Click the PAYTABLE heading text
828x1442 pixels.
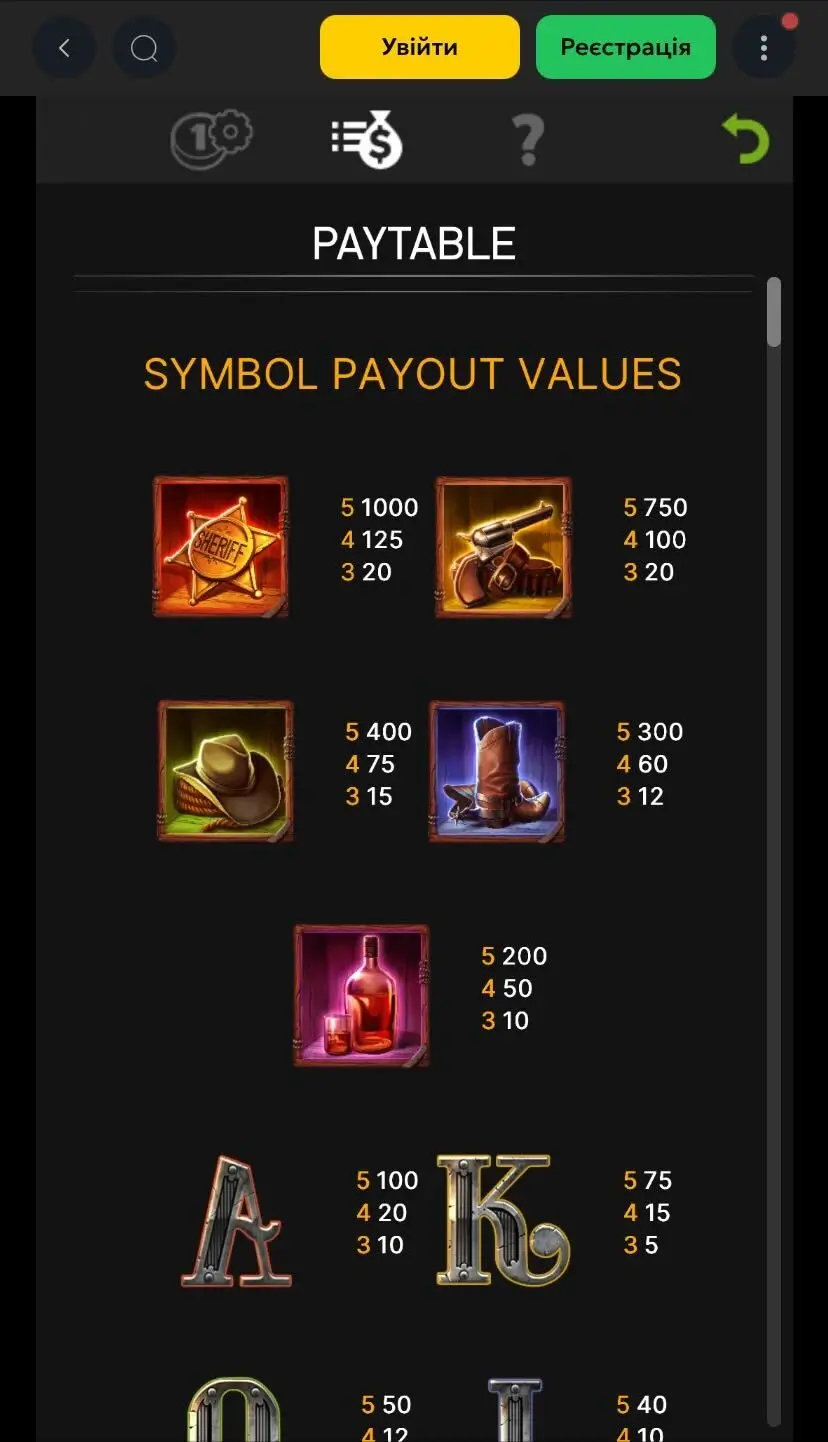414,243
